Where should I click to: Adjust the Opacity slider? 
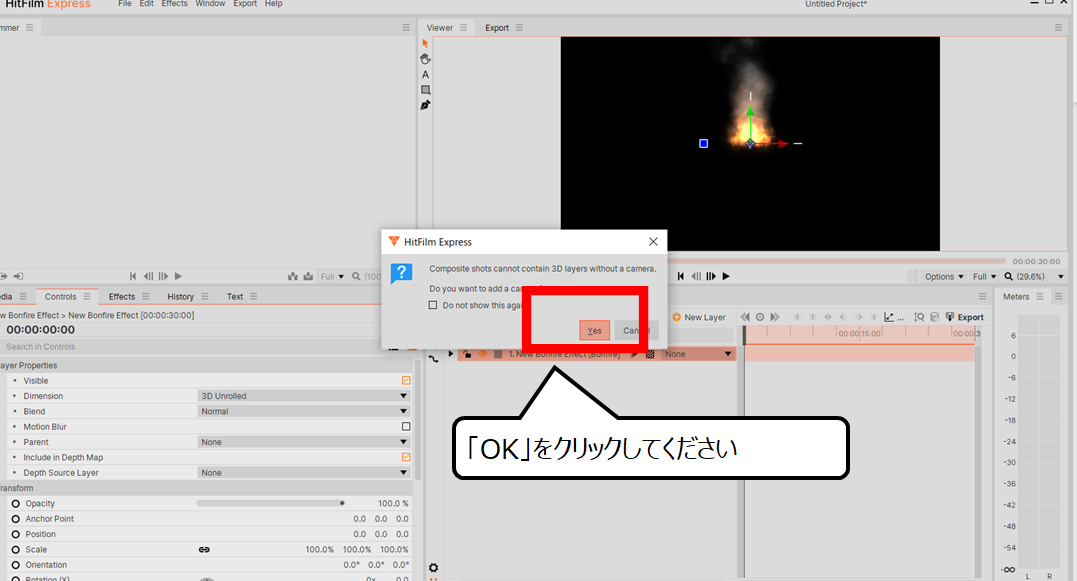click(x=271, y=503)
